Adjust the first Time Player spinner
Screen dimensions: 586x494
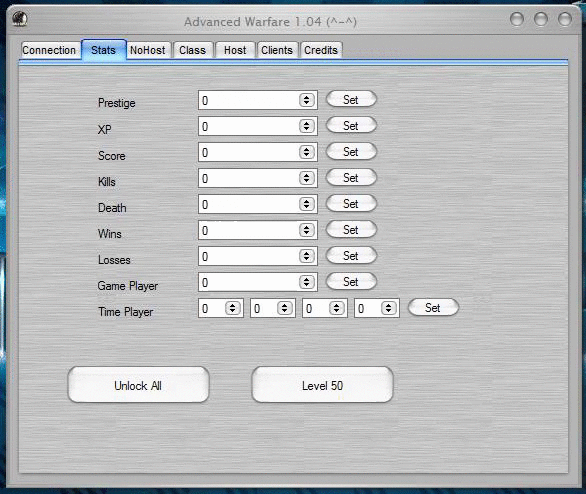pos(232,308)
